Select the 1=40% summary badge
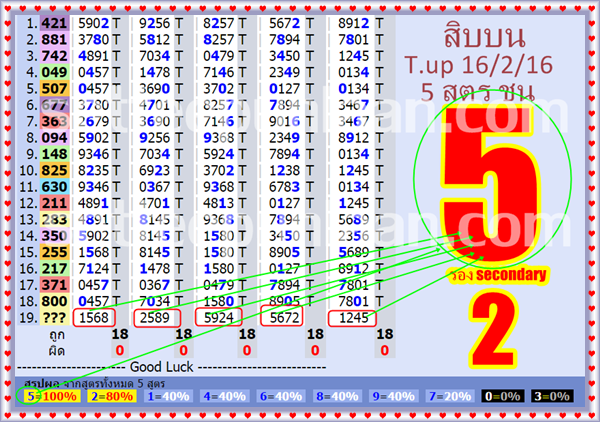The image size is (600, 422). click(168, 396)
